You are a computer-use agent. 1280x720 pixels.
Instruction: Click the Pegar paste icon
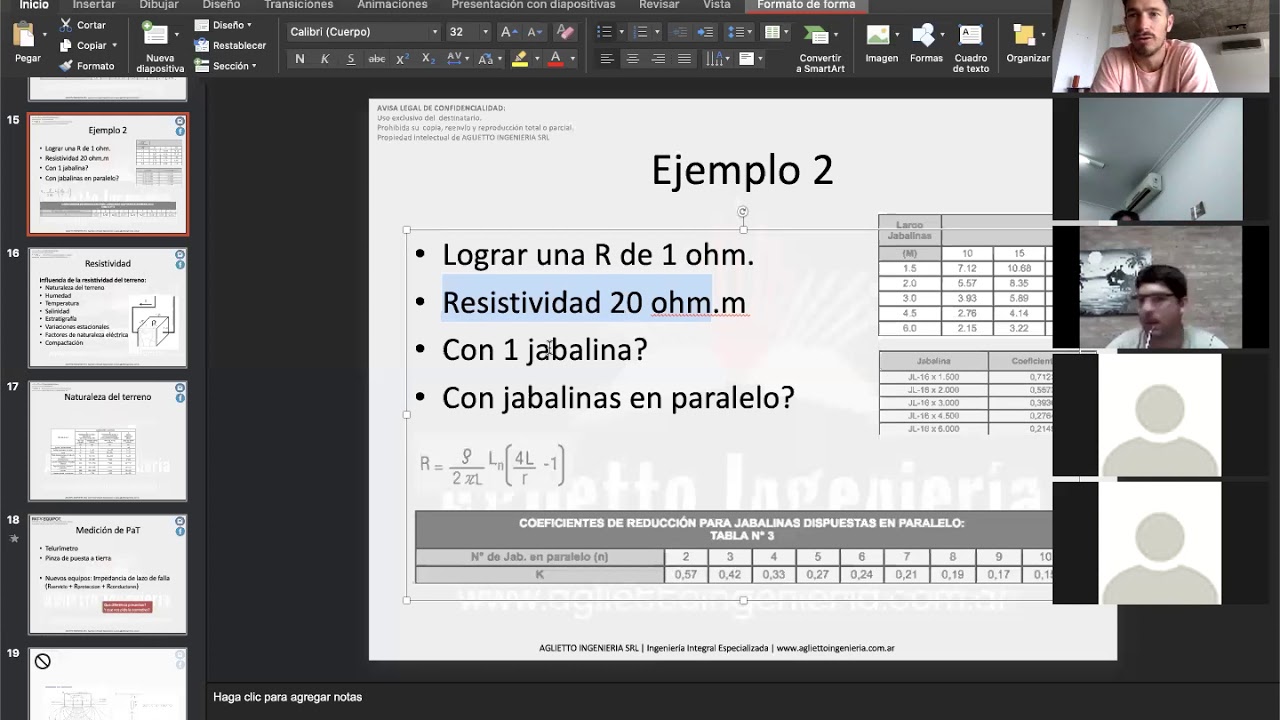click(x=23, y=35)
